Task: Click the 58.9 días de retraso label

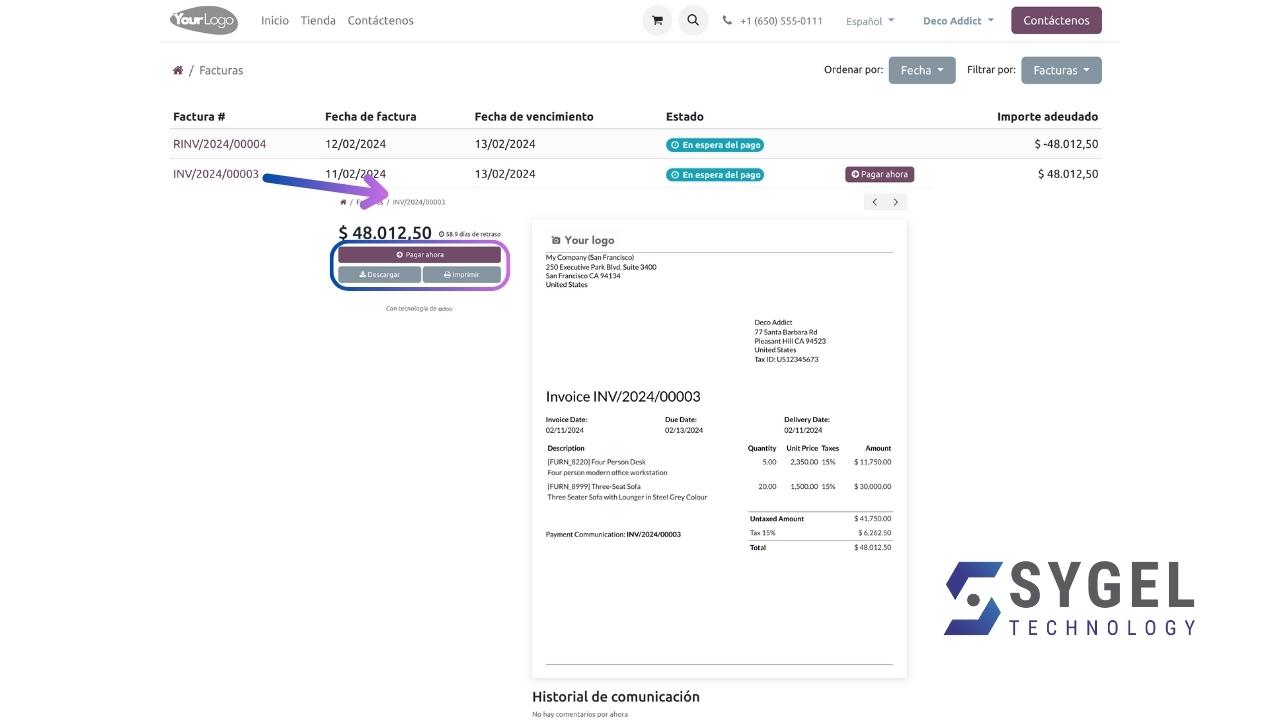Action: [x=470, y=234]
